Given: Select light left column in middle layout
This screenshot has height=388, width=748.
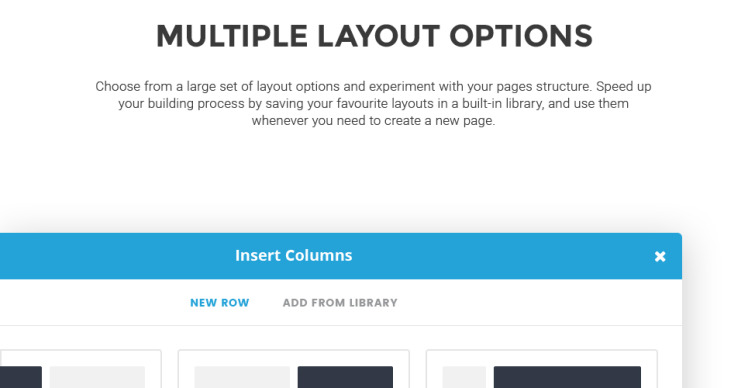Looking at the screenshot, I should click(x=242, y=377).
